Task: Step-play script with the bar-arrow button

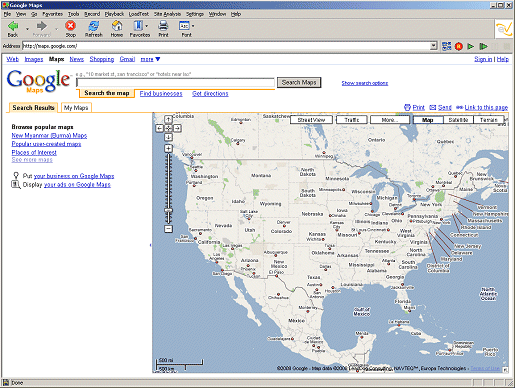Action: [x=483, y=46]
